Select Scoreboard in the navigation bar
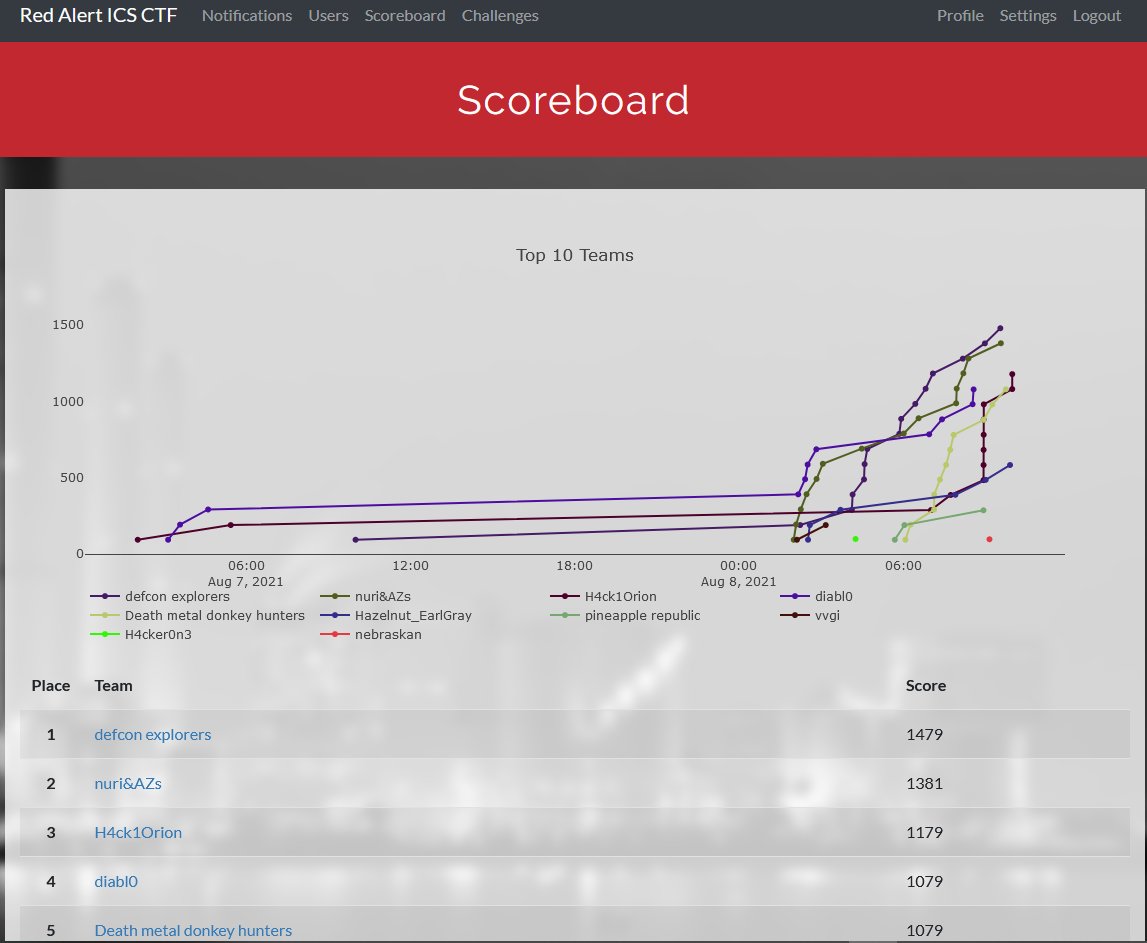This screenshot has width=1147, height=943. tap(405, 15)
